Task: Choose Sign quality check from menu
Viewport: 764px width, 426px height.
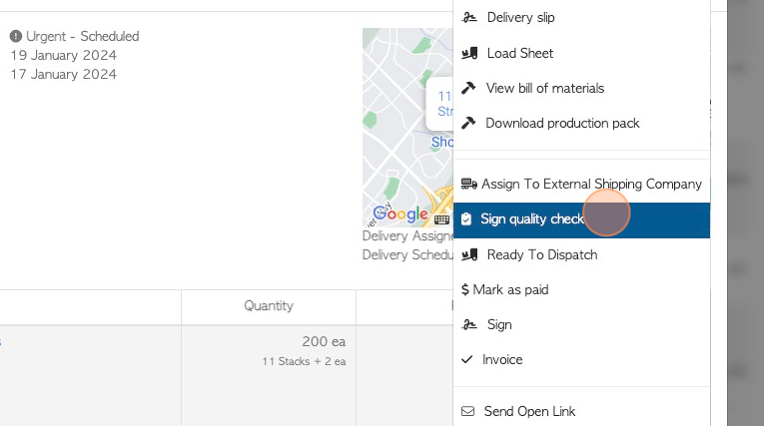Action: [532, 219]
